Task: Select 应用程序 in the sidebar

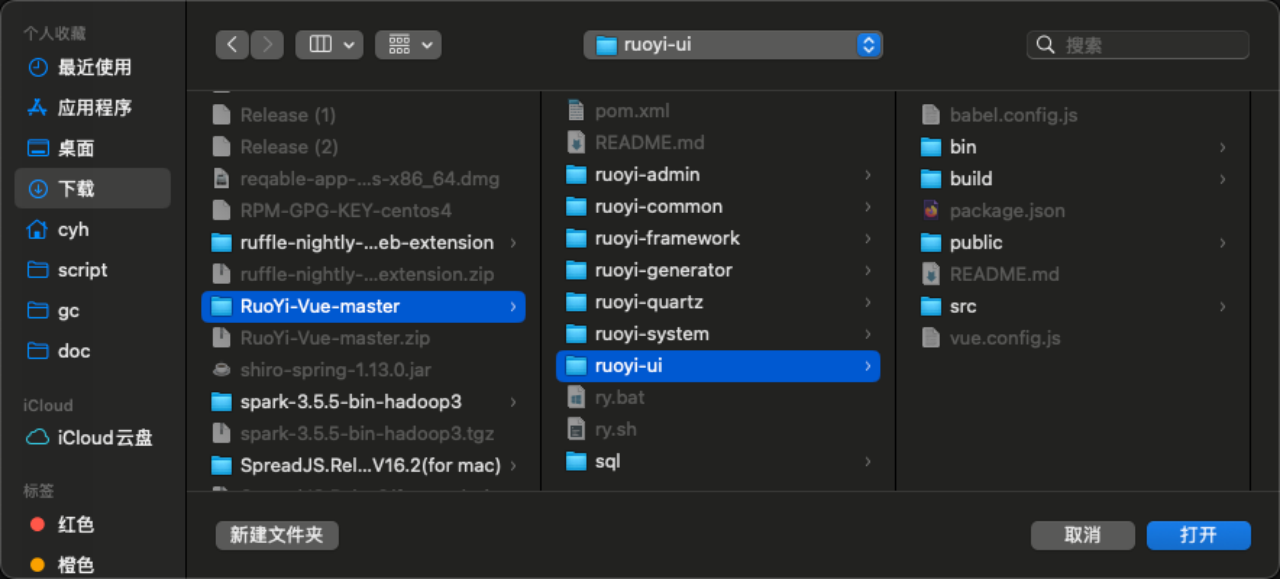Action: 92,107
